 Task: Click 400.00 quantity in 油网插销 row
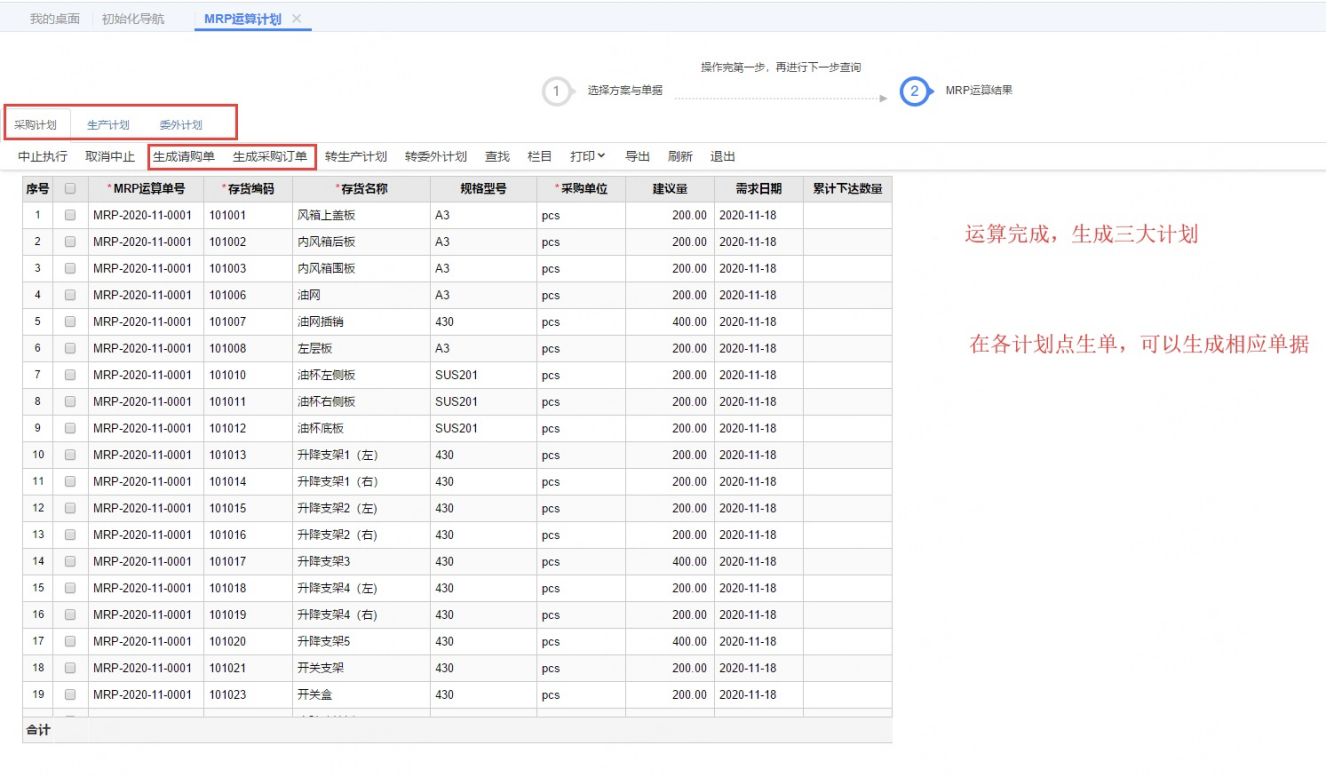[x=689, y=322]
